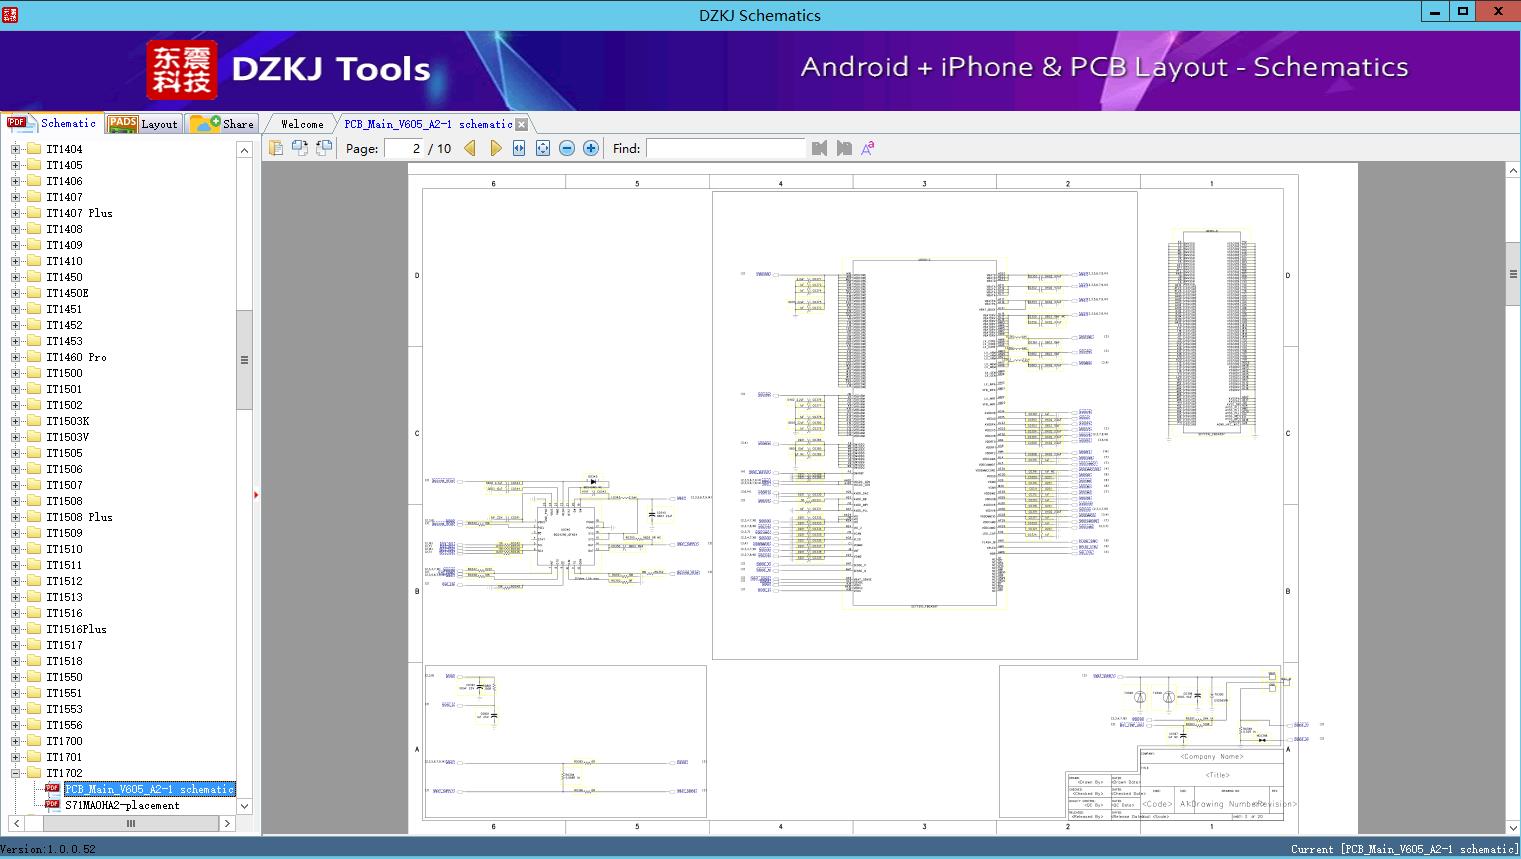Click the page number input box
Image resolution: width=1521 pixels, height=859 pixels.
pos(404,148)
